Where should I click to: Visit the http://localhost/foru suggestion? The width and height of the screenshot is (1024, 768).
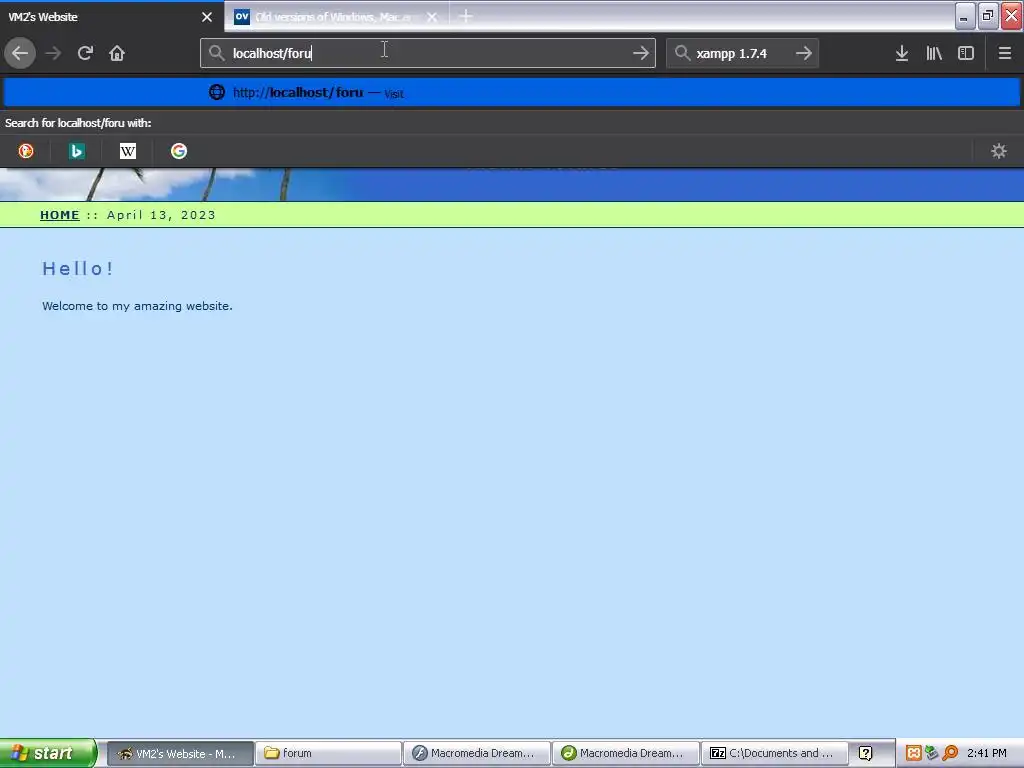[x=512, y=92]
